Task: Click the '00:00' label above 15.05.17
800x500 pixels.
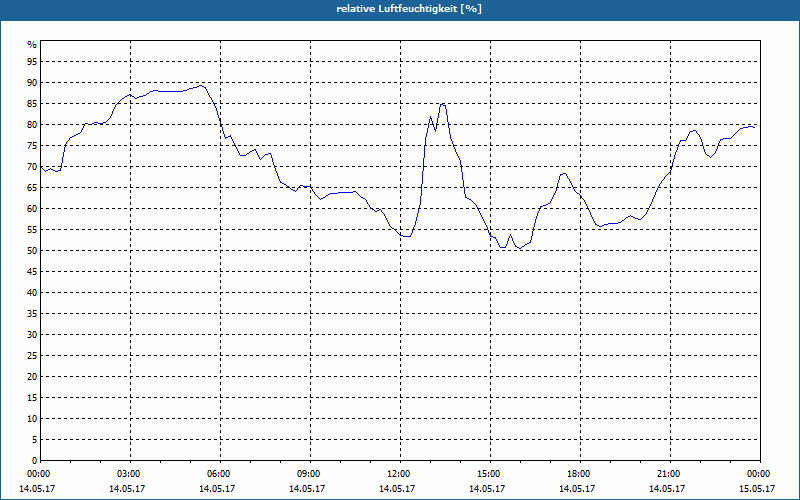Action: pos(760,474)
